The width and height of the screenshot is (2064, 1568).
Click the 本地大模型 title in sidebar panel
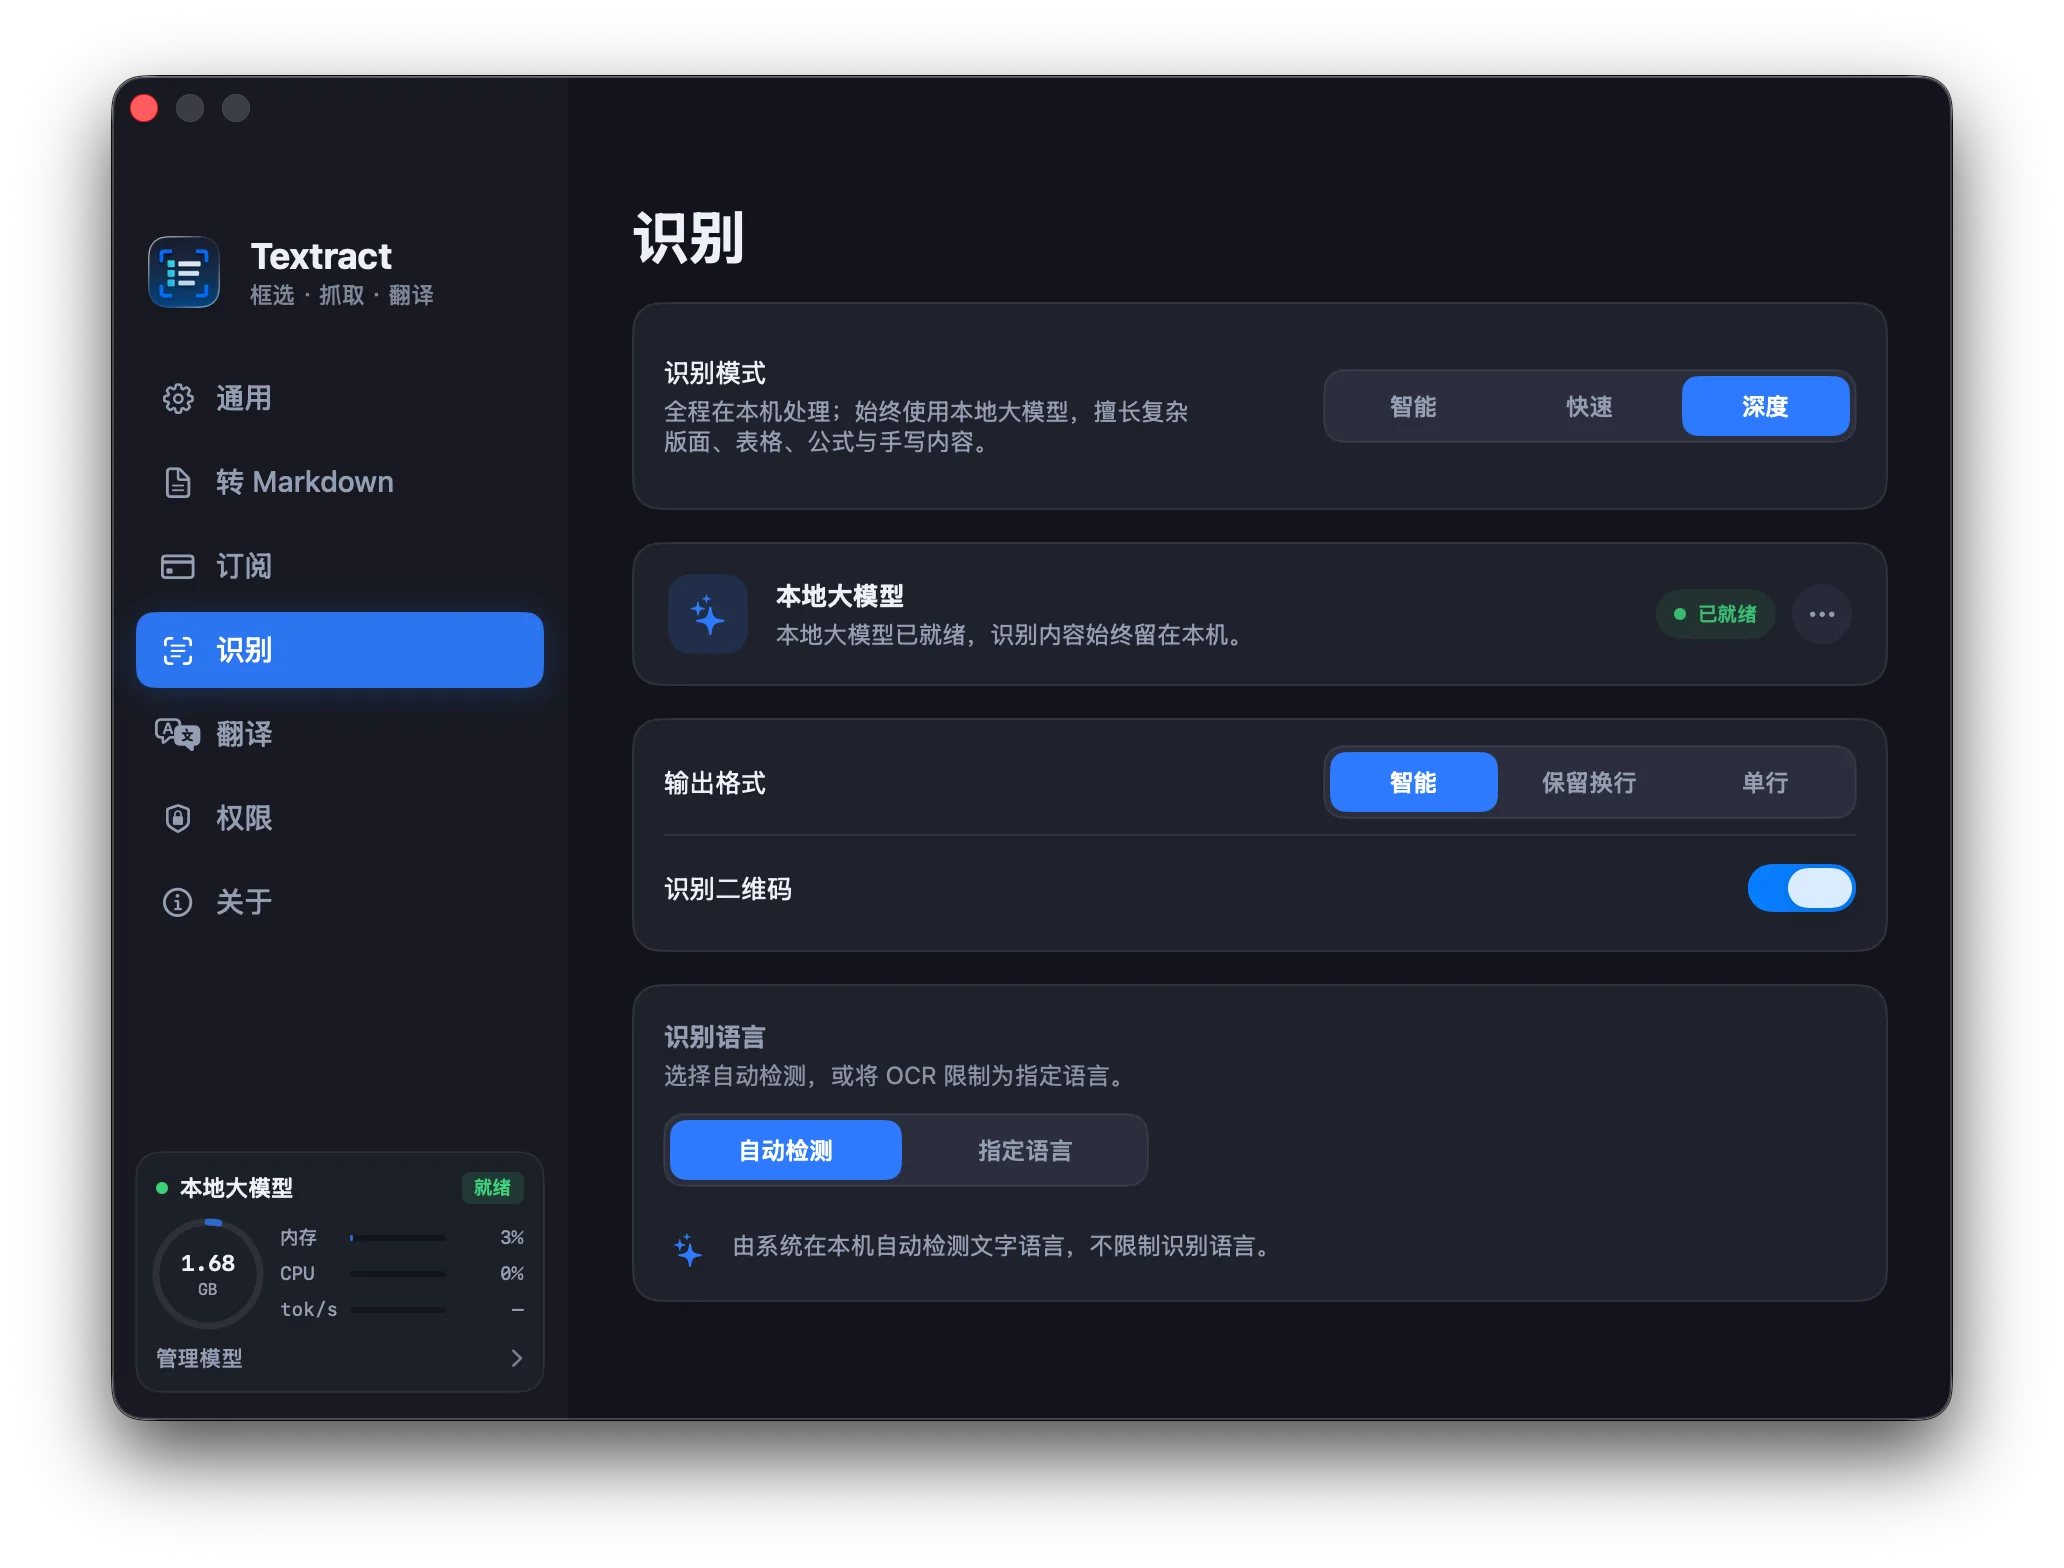pos(236,1188)
